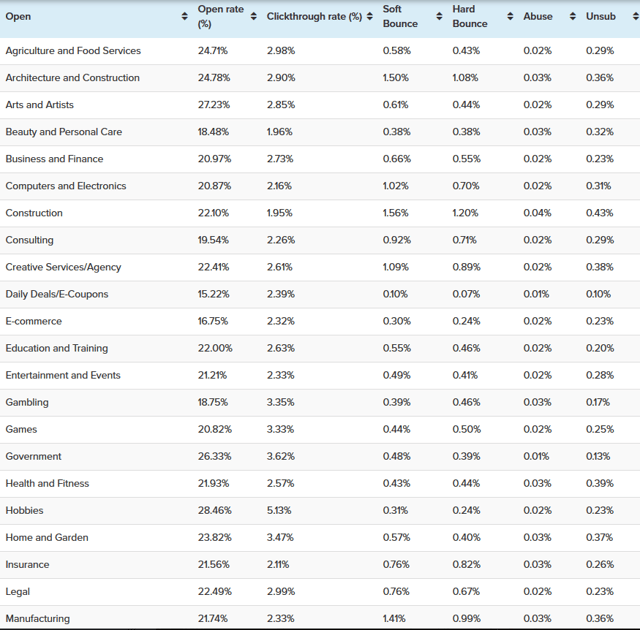Select the Agriculture and Food Services row label
The image size is (640, 630).
click(73, 51)
